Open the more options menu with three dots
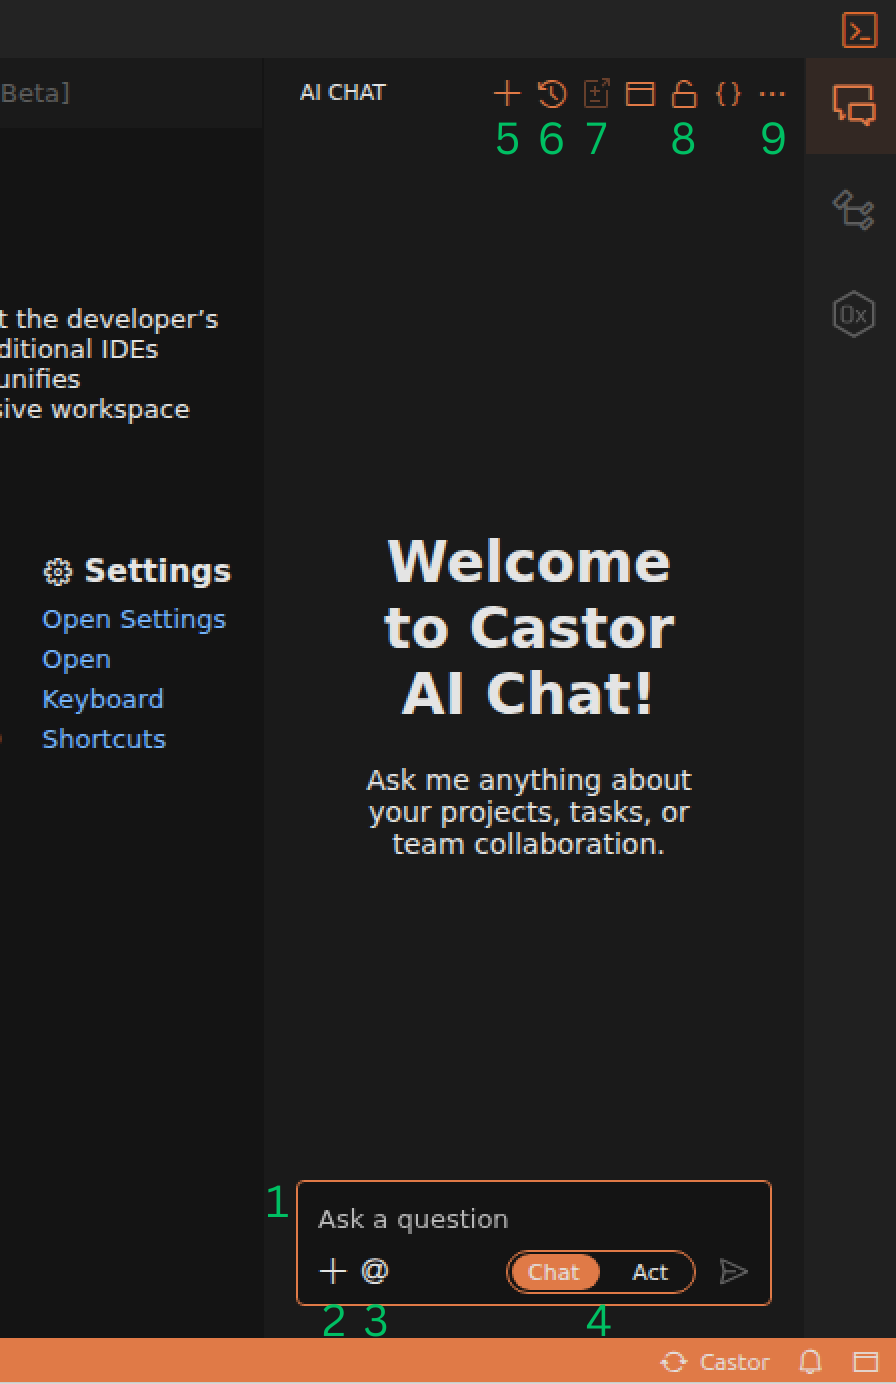This screenshot has width=896, height=1384. point(773,92)
